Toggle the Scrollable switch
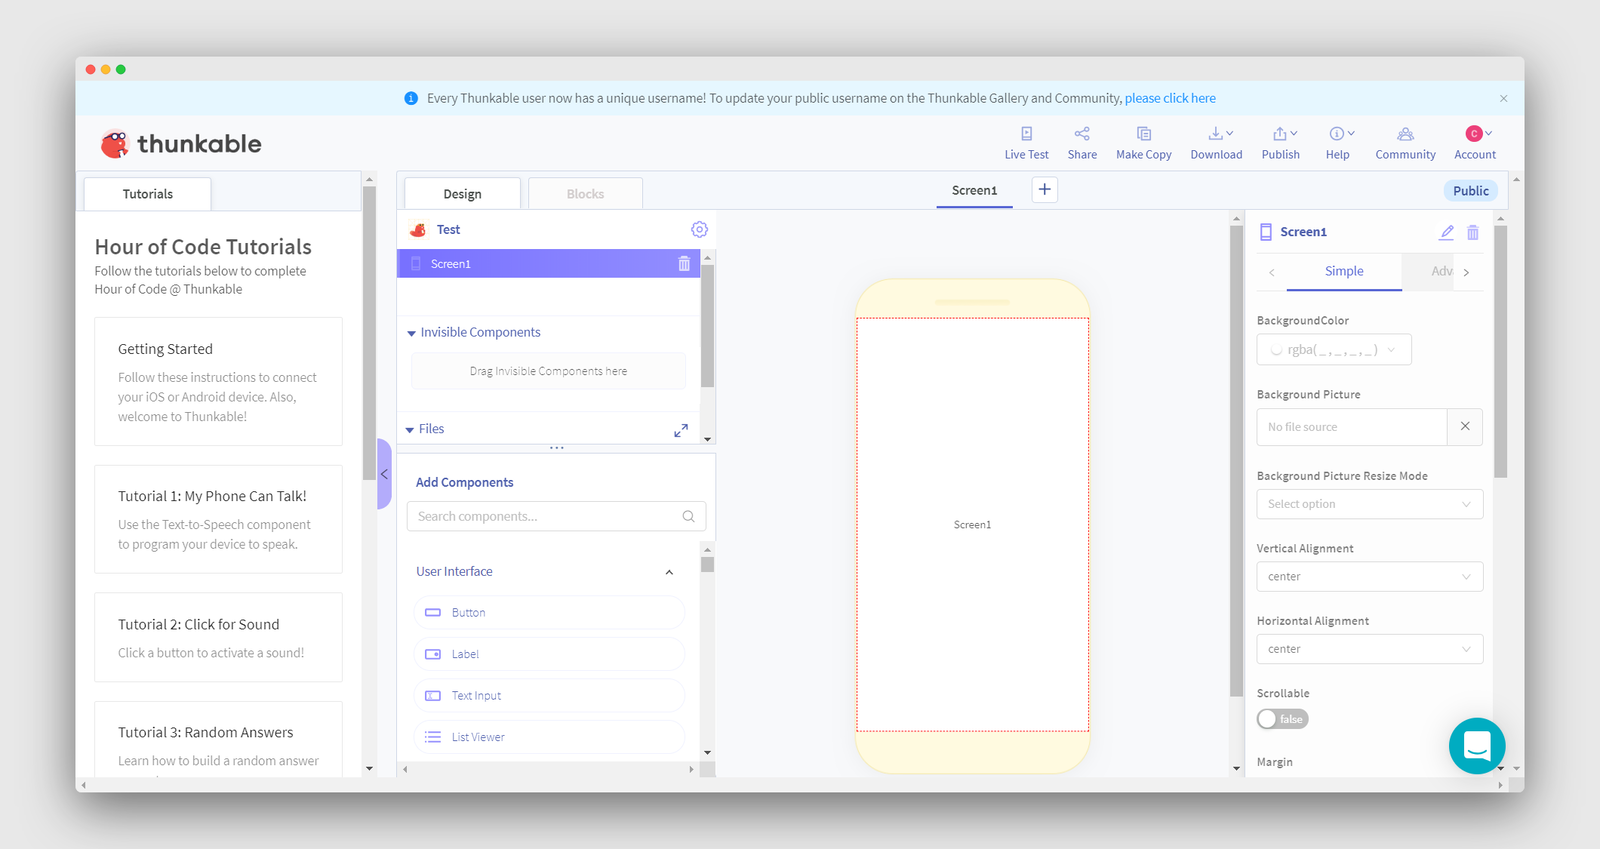The height and width of the screenshot is (849, 1600). pyautogui.click(x=1282, y=719)
